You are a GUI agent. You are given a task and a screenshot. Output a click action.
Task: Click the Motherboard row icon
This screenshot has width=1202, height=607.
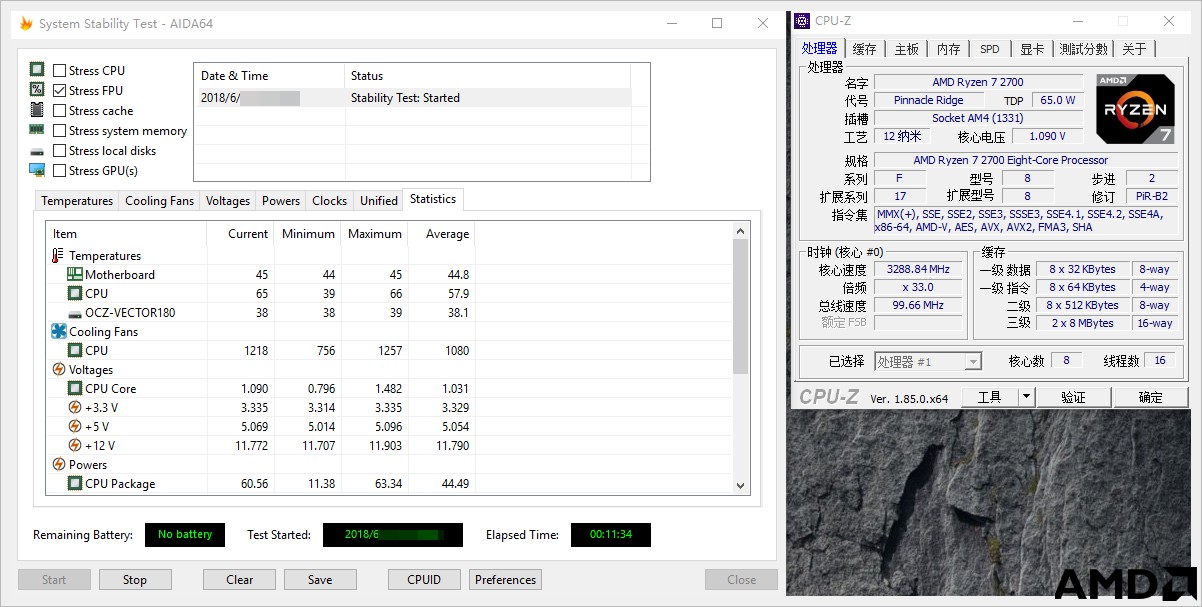(x=75, y=275)
